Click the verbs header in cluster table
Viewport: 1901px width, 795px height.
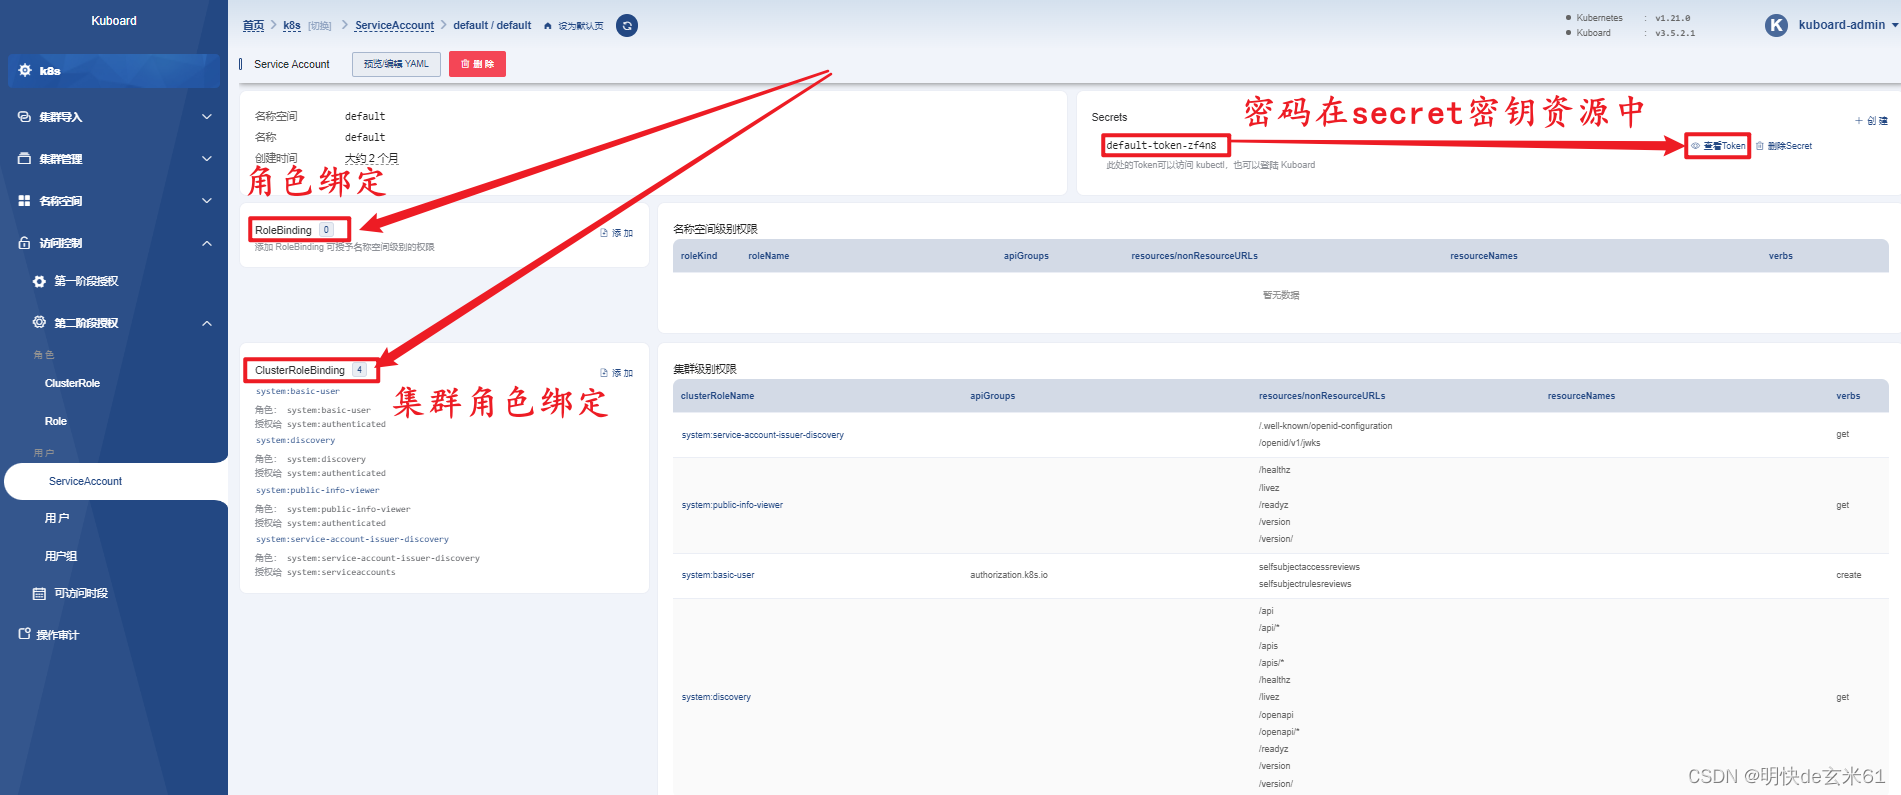[1848, 397]
